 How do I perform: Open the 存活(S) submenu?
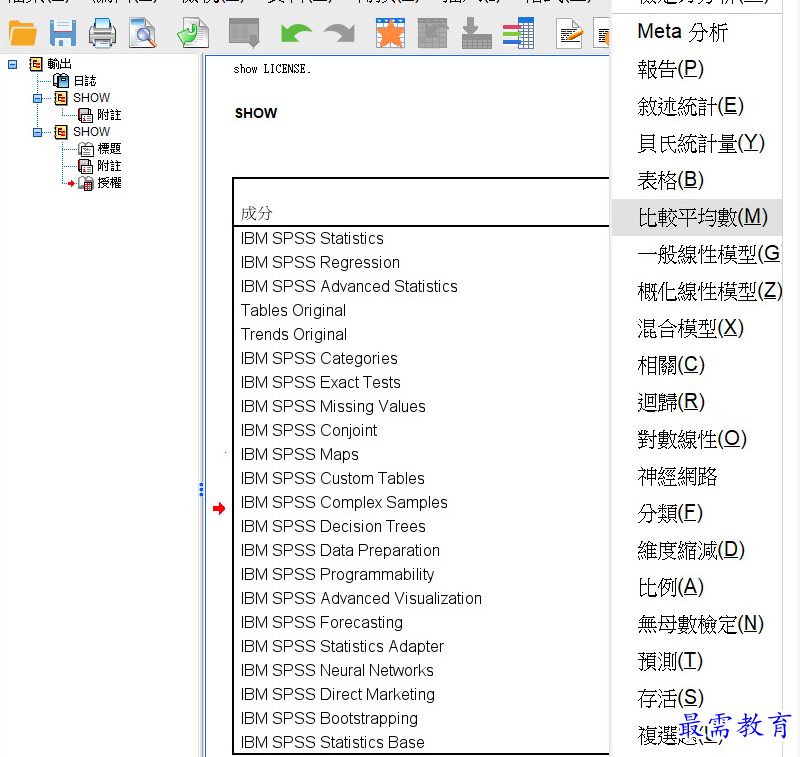pyautogui.click(x=697, y=698)
